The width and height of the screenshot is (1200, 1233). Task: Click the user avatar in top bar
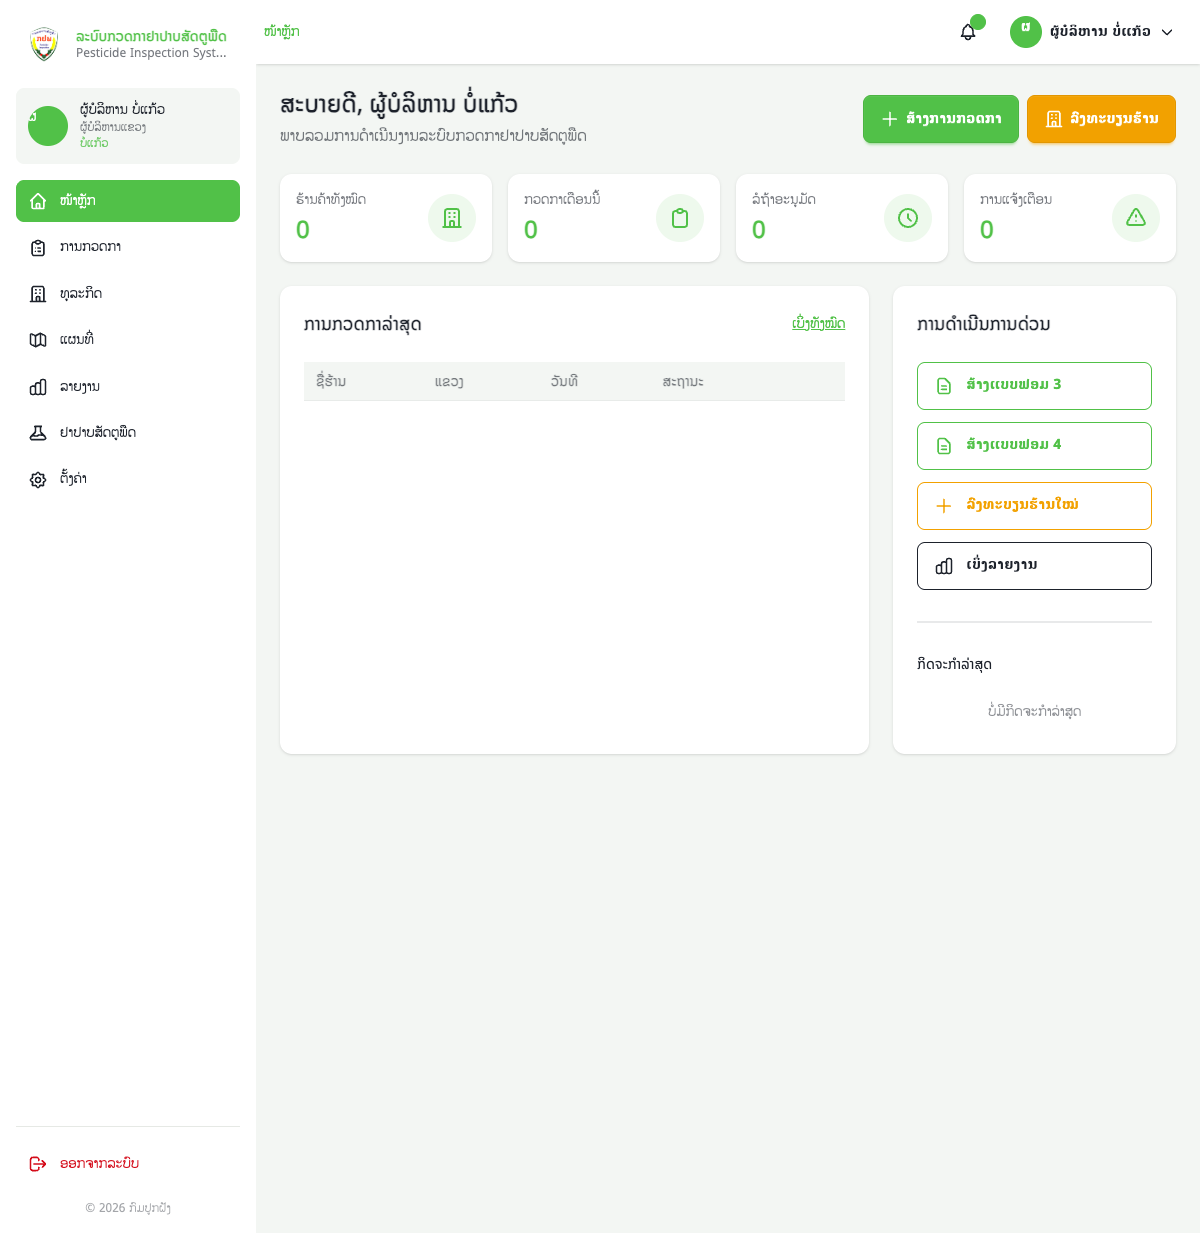(1026, 32)
